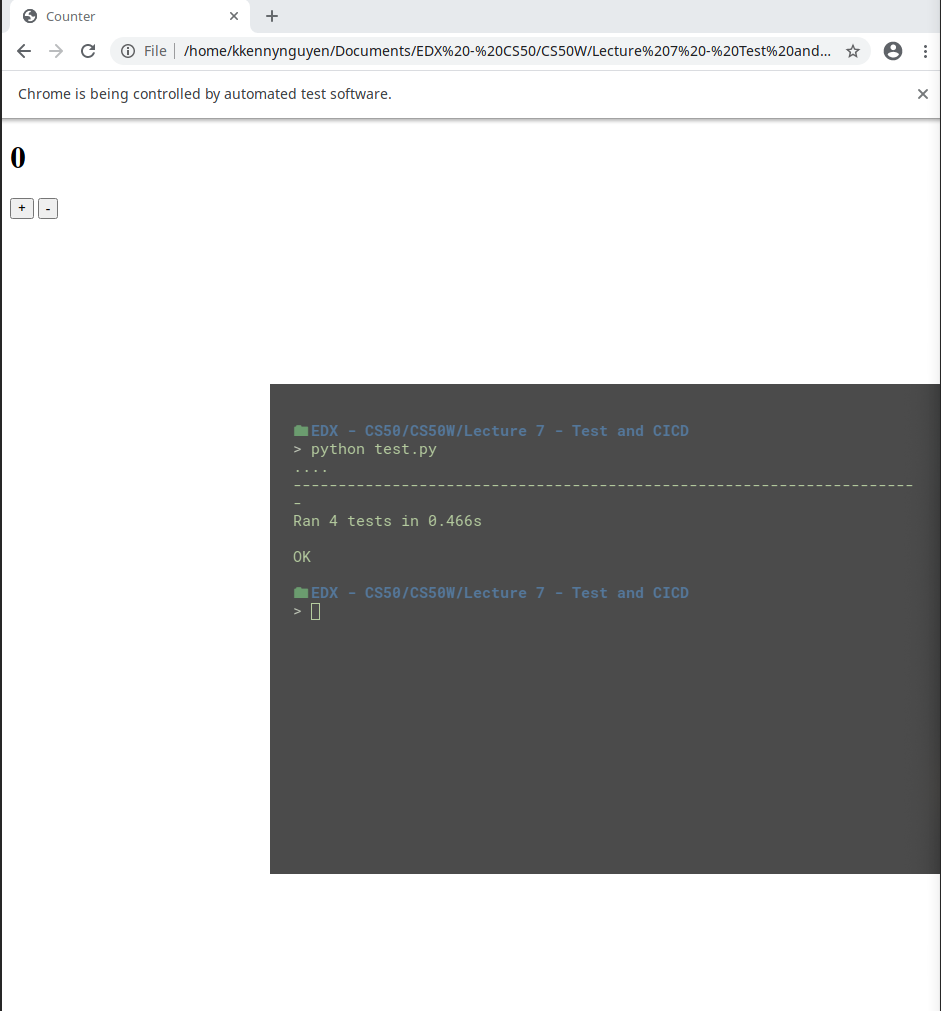Open the Chrome three-dot menu
This screenshot has width=941, height=1011.
pyautogui.click(x=926, y=51)
